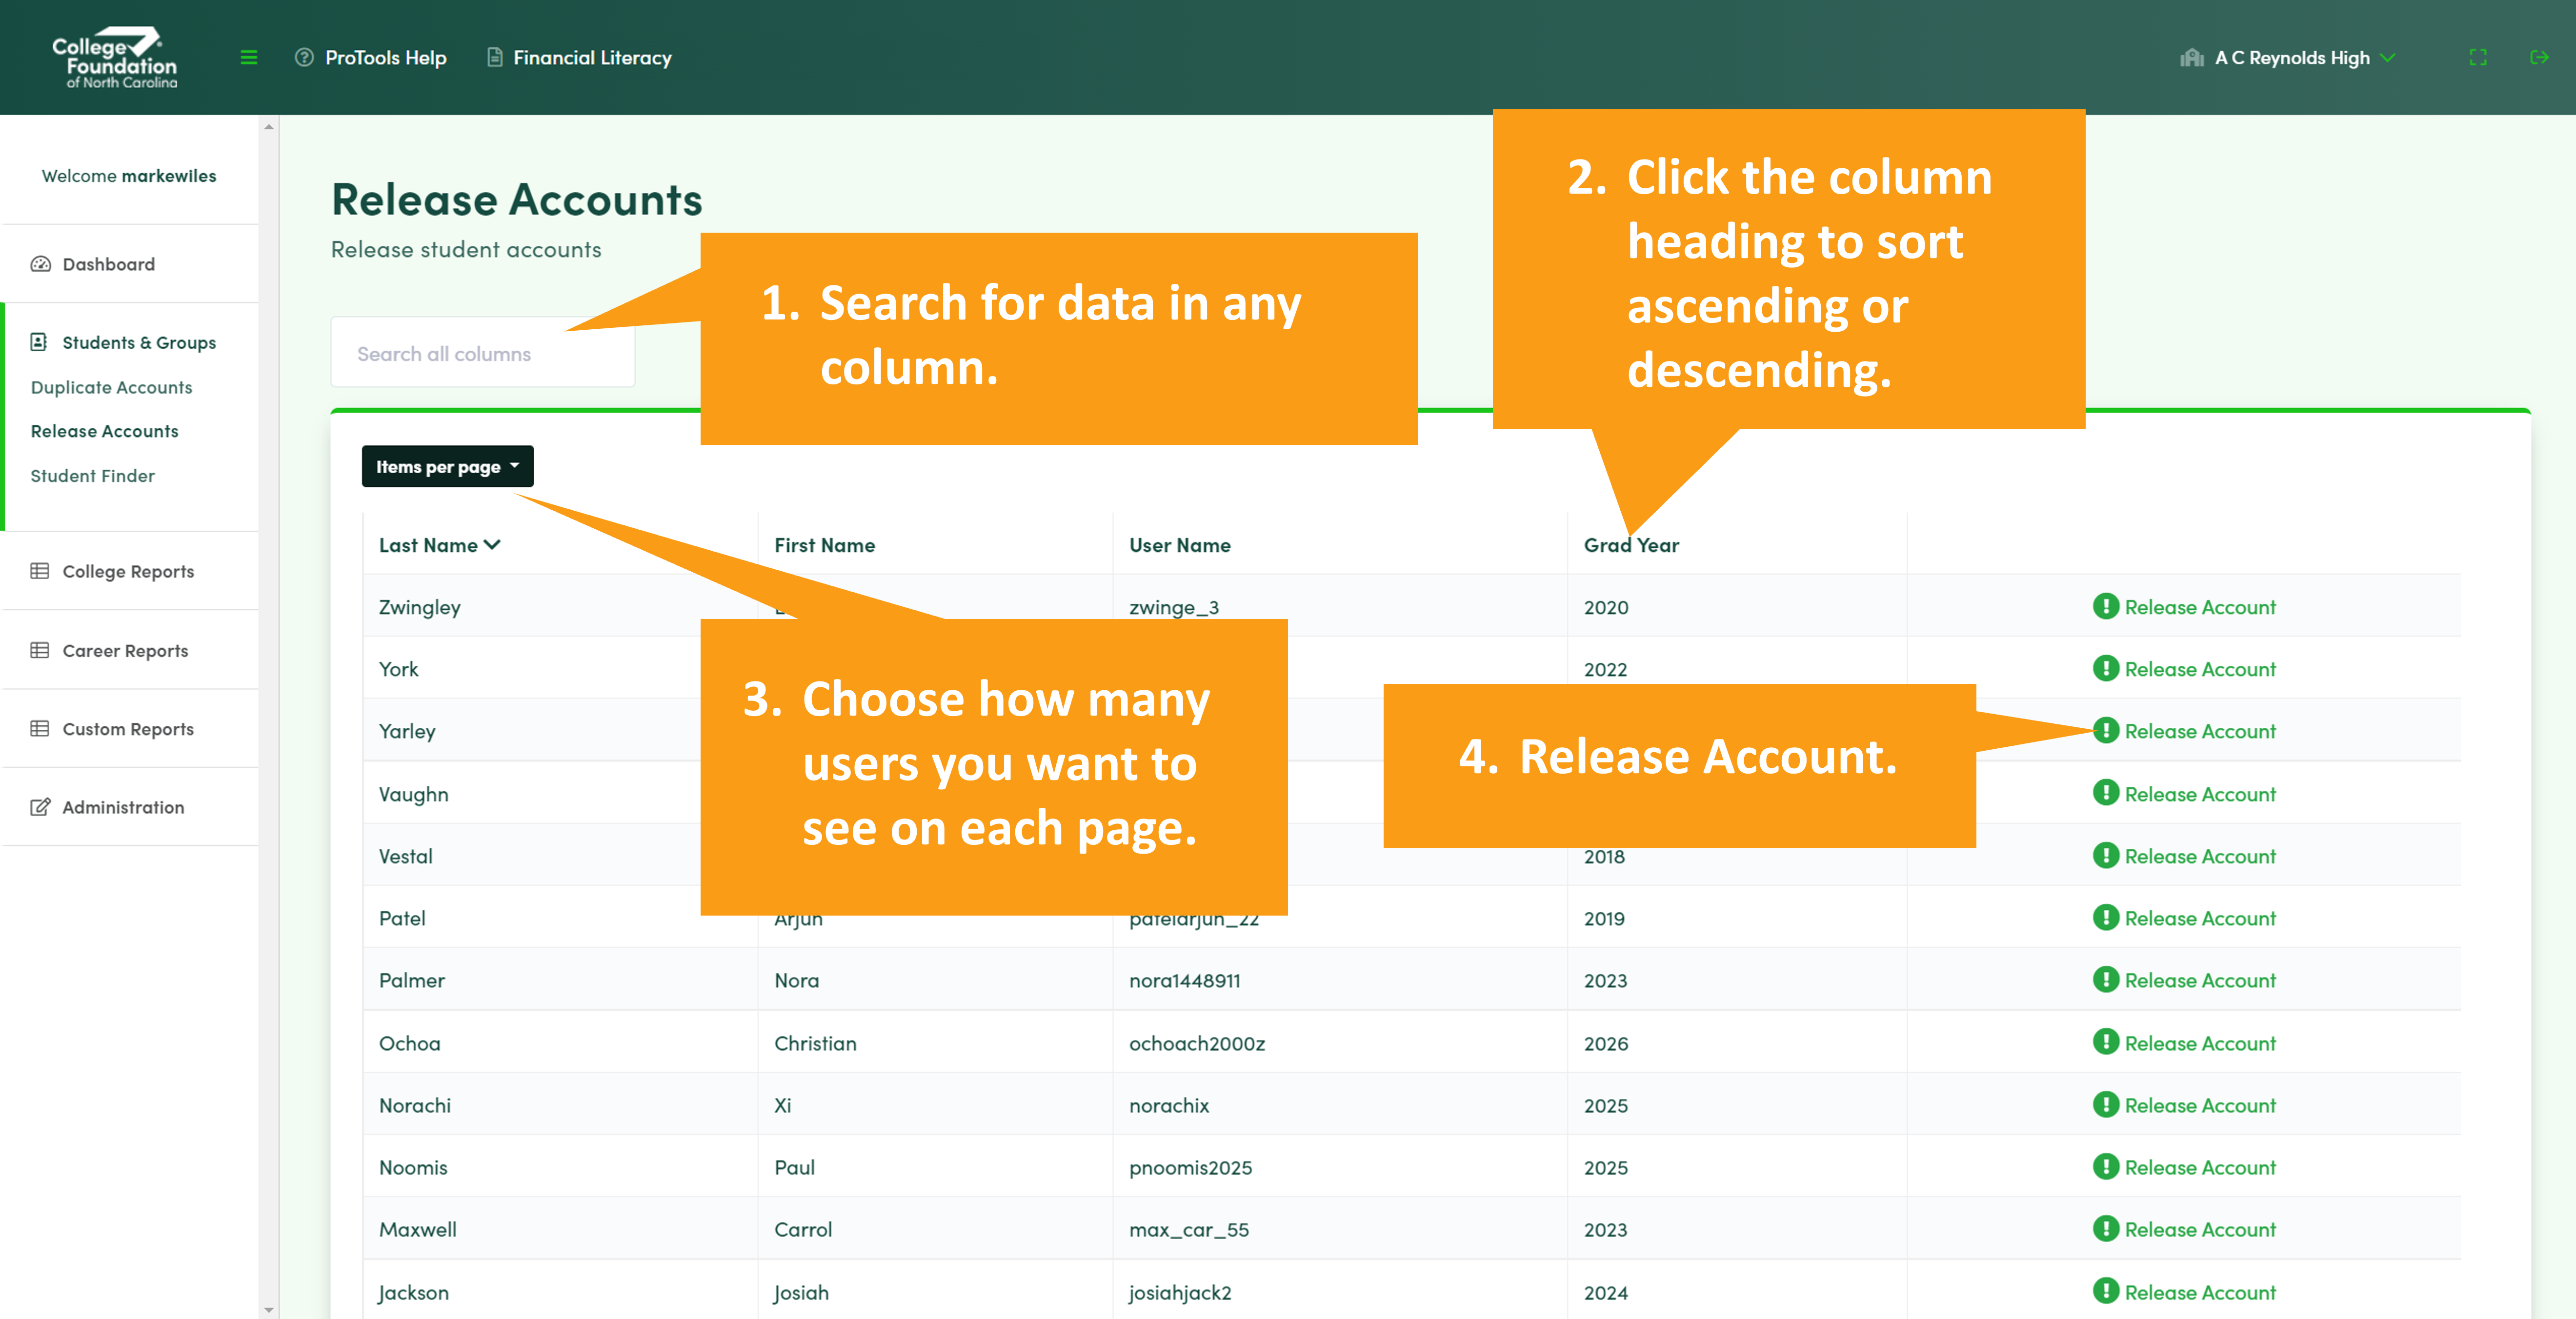This screenshot has height=1319, width=2576.
Task: Click the exclamation icon in Palmer's row
Action: point(2106,979)
